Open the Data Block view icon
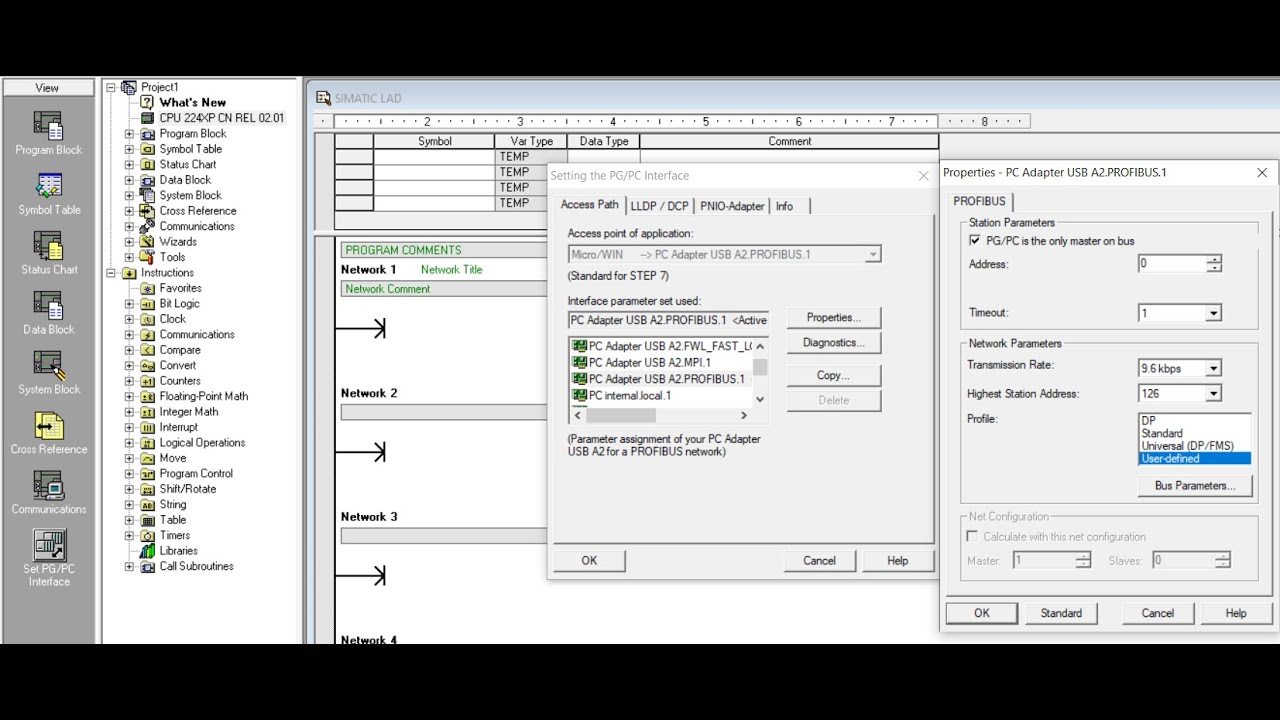The width and height of the screenshot is (1280, 720). coord(48,306)
